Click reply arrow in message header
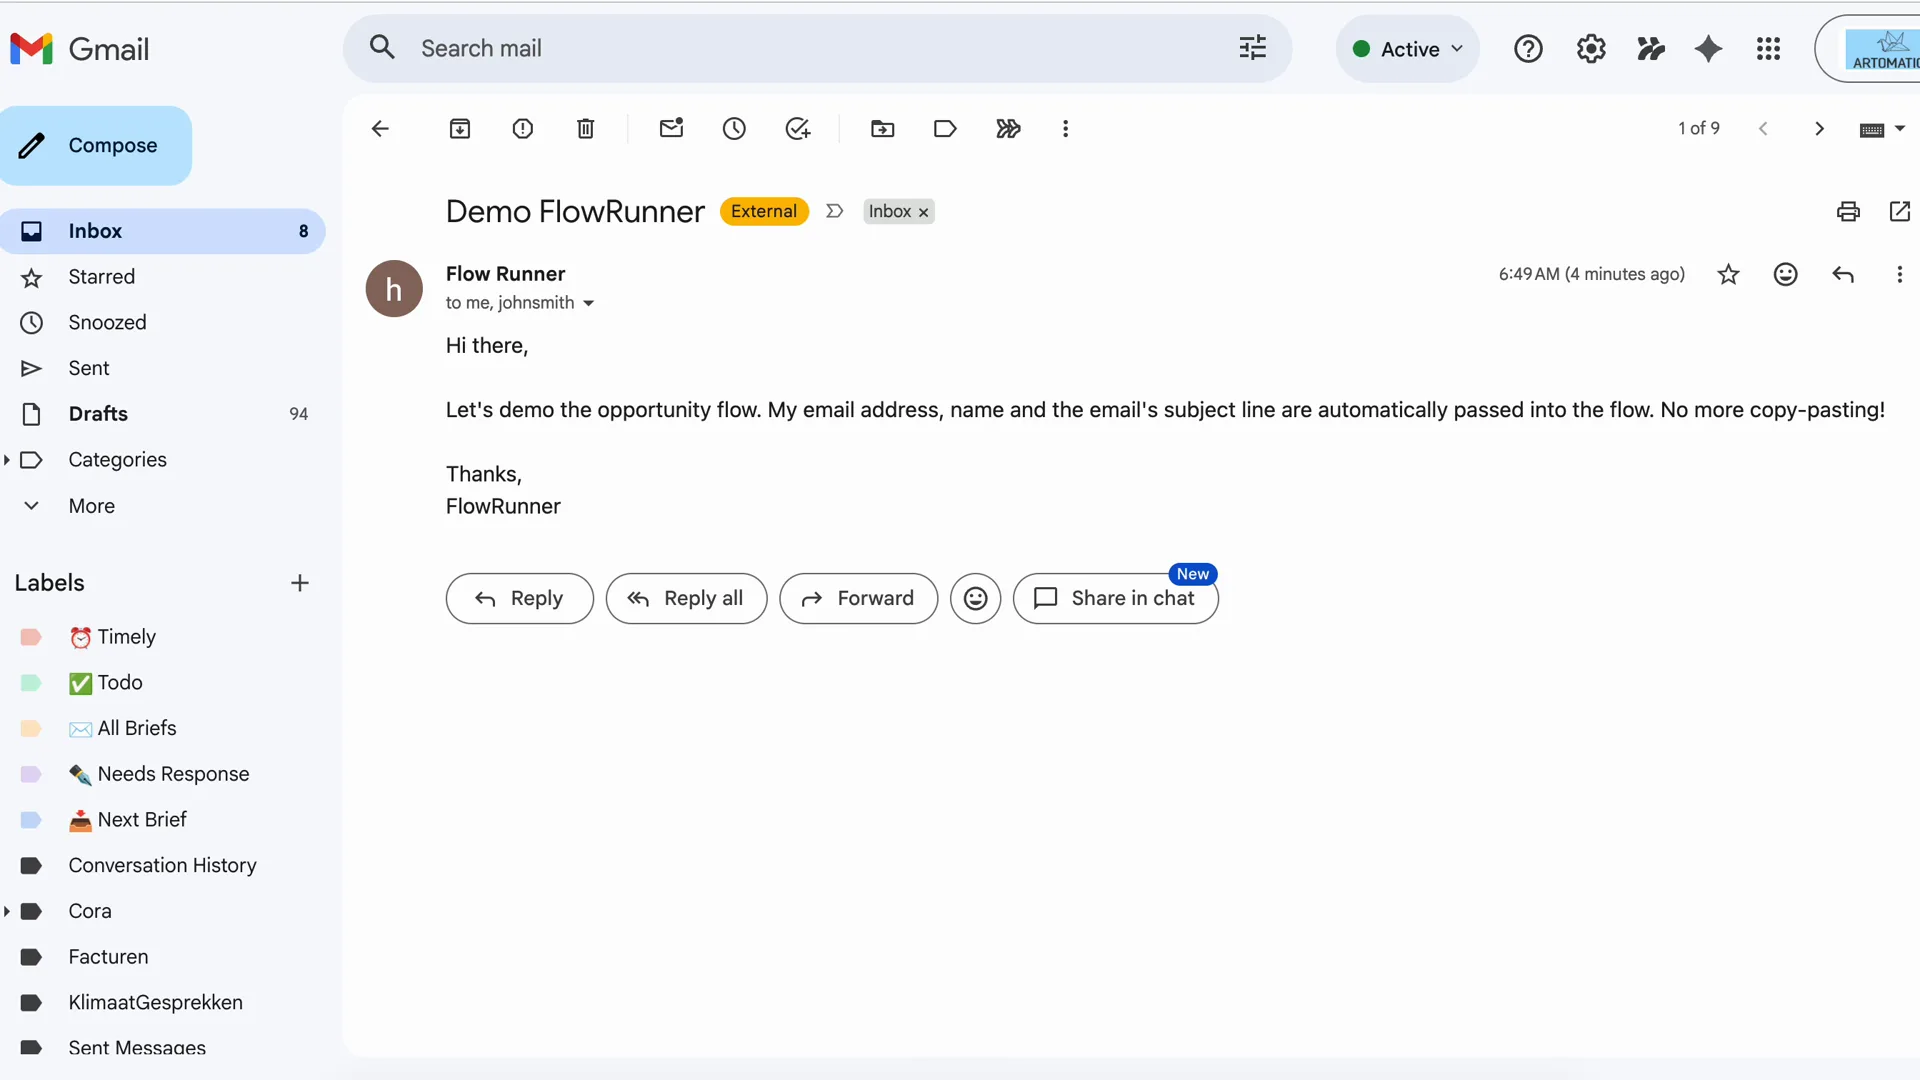Image resolution: width=1920 pixels, height=1080 pixels. [x=1843, y=275]
